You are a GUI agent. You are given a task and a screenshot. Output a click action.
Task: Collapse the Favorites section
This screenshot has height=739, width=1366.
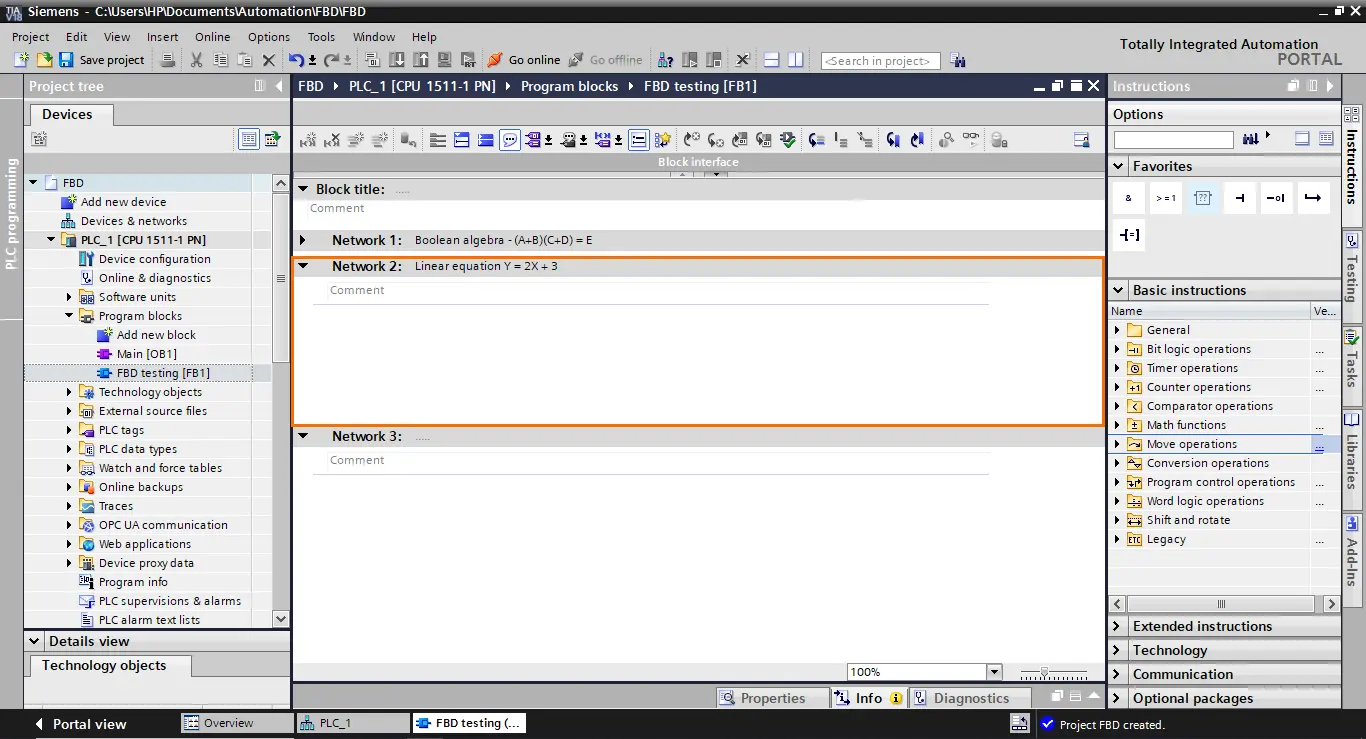click(x=1119, y=166)
